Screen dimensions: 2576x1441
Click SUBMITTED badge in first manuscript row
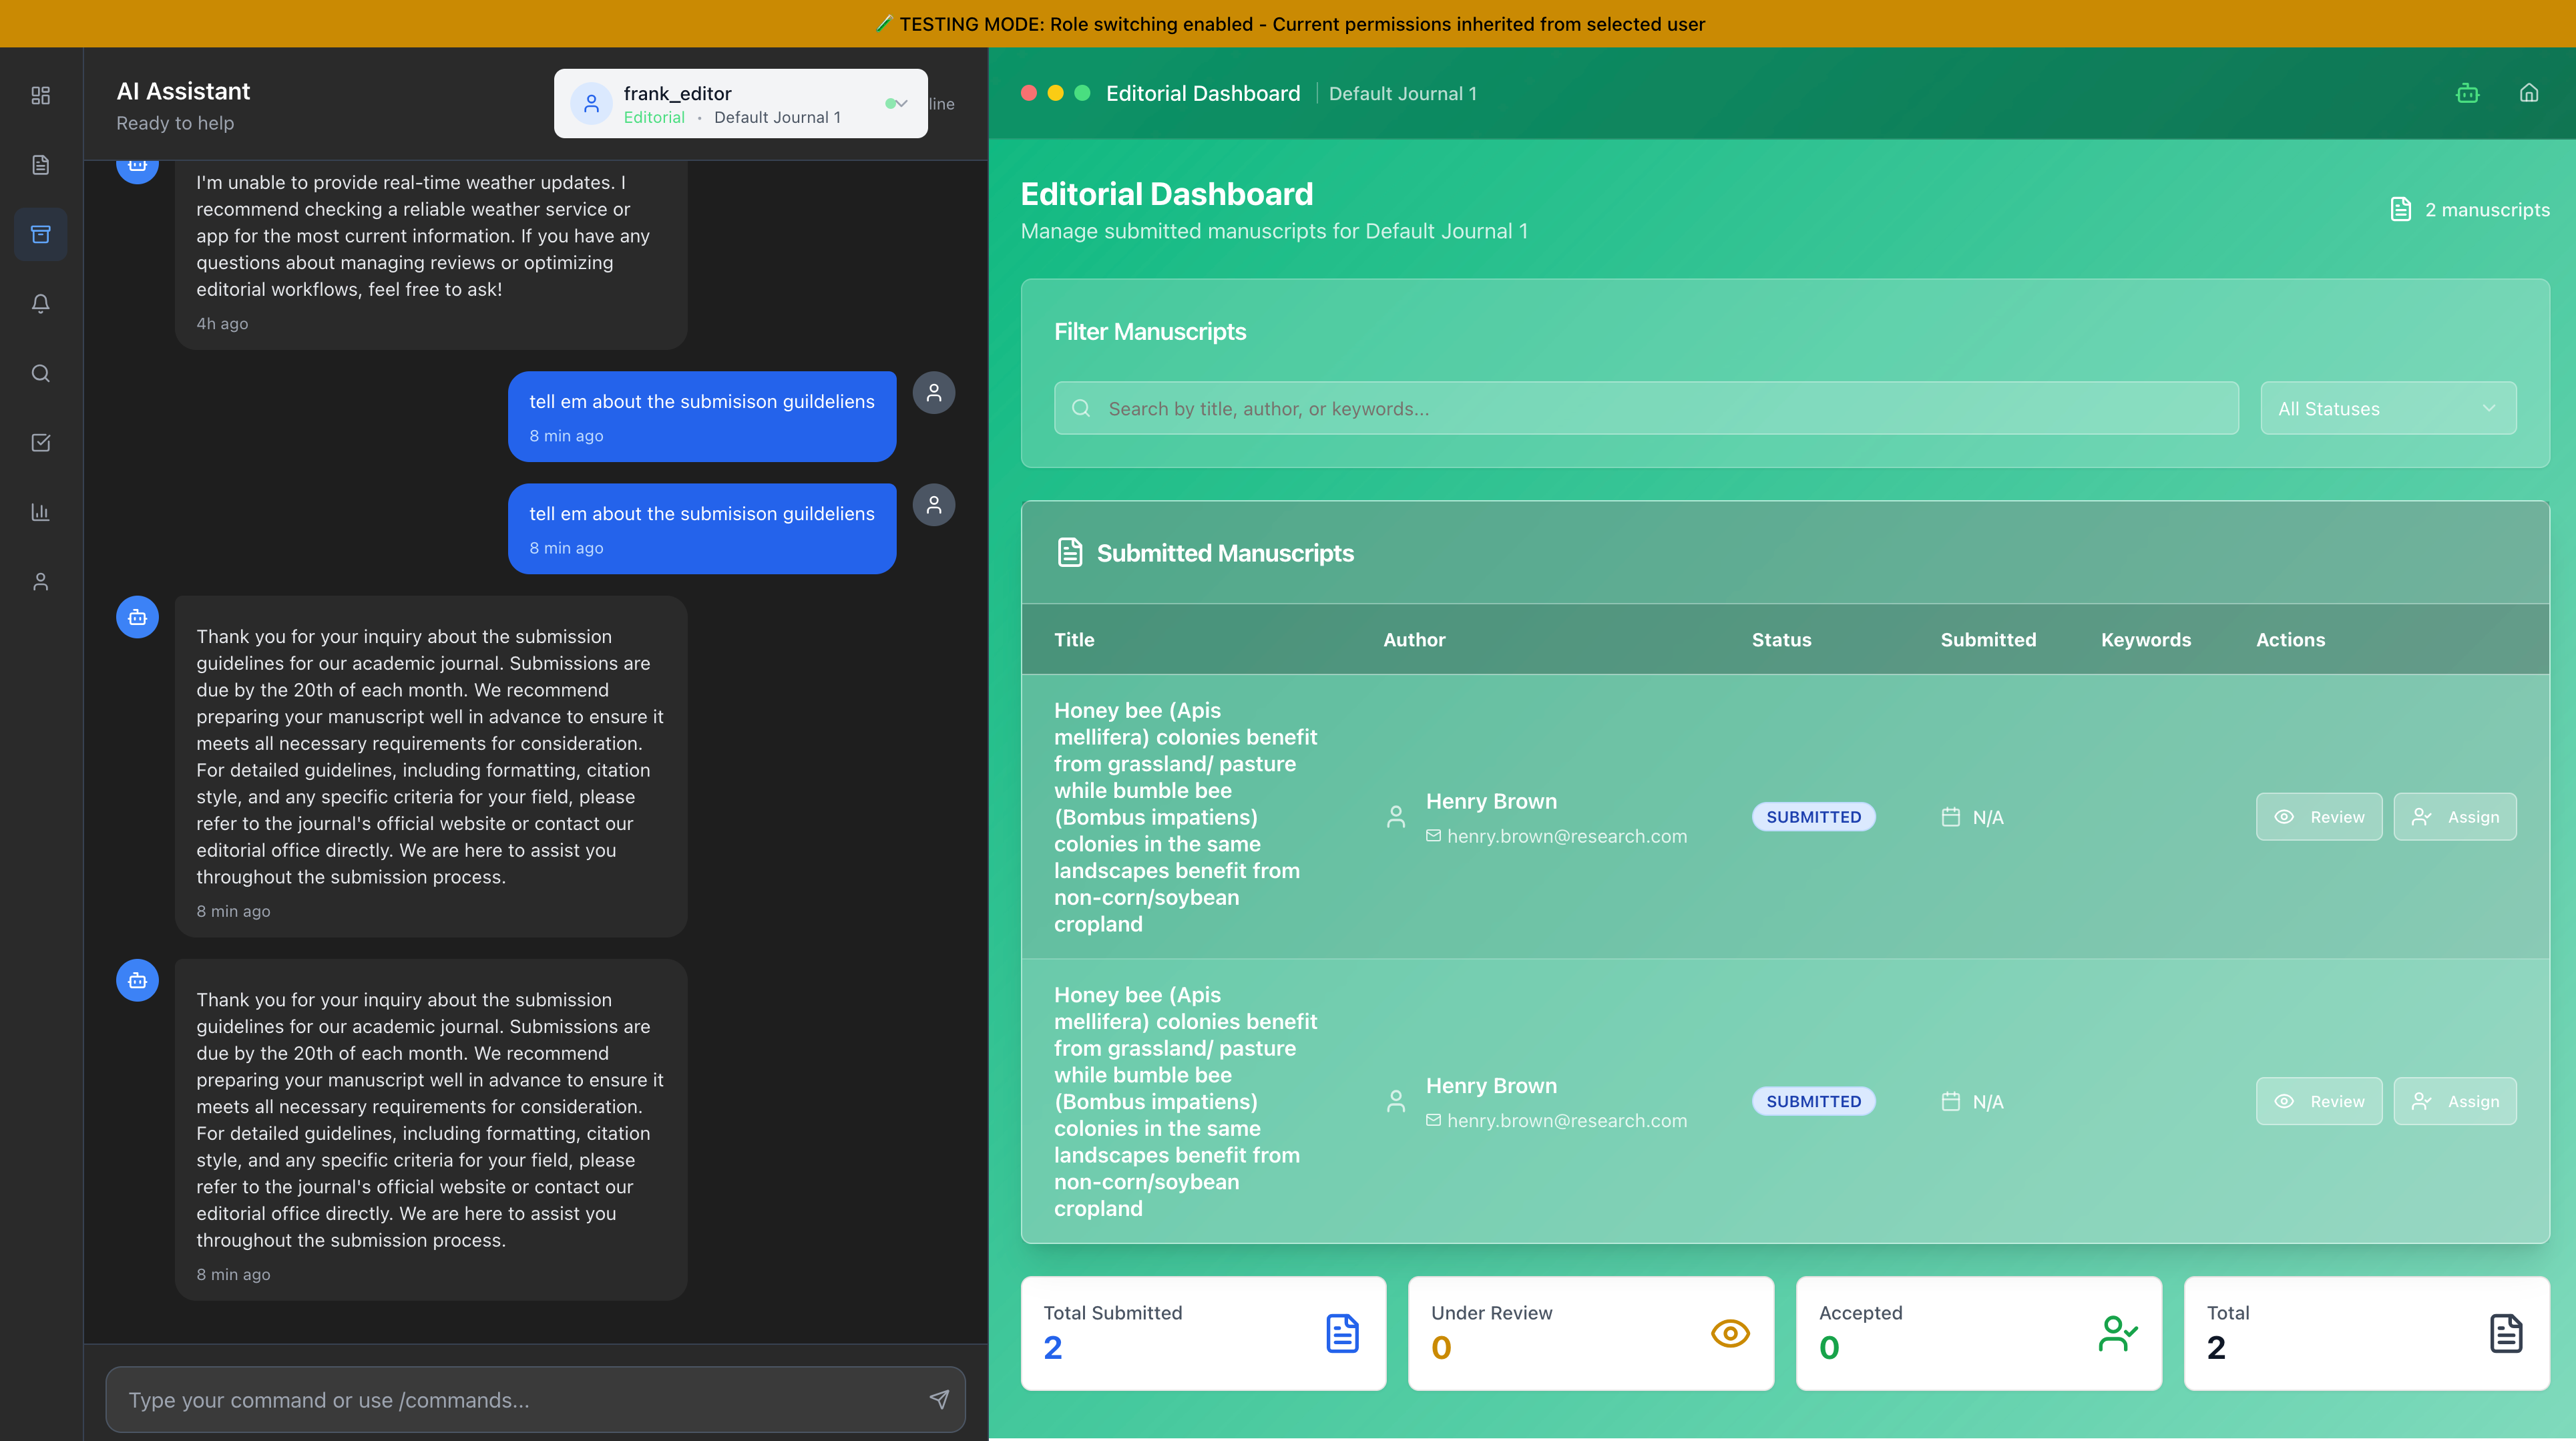[x=1813, y=817]
